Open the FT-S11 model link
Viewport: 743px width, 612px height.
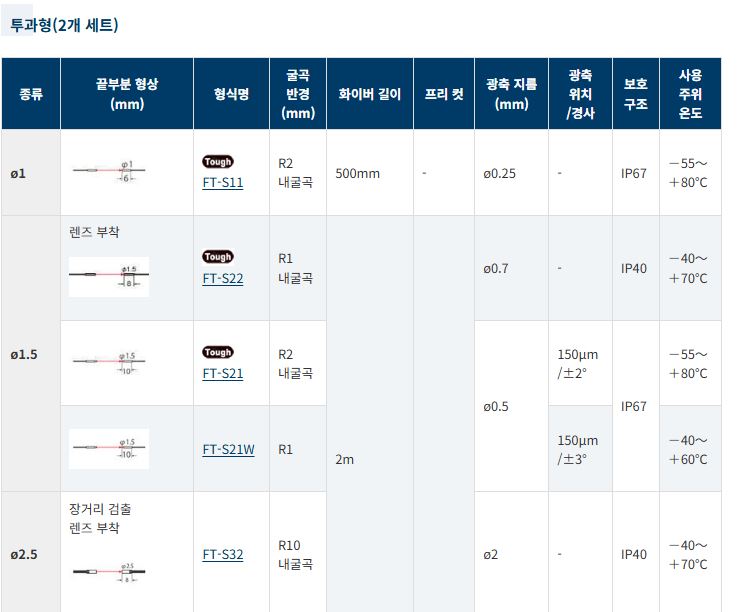223,183
